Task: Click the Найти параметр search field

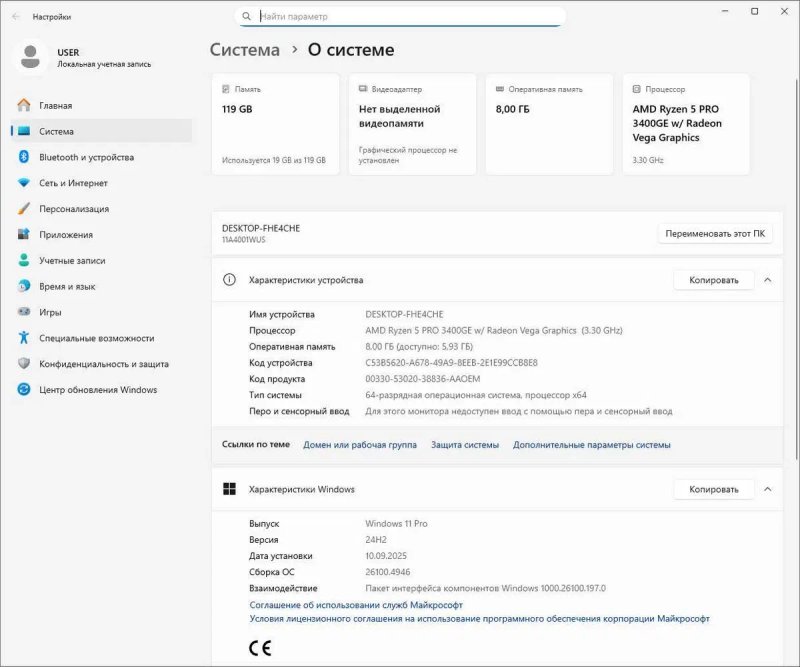Action: (x=403, y=16)
